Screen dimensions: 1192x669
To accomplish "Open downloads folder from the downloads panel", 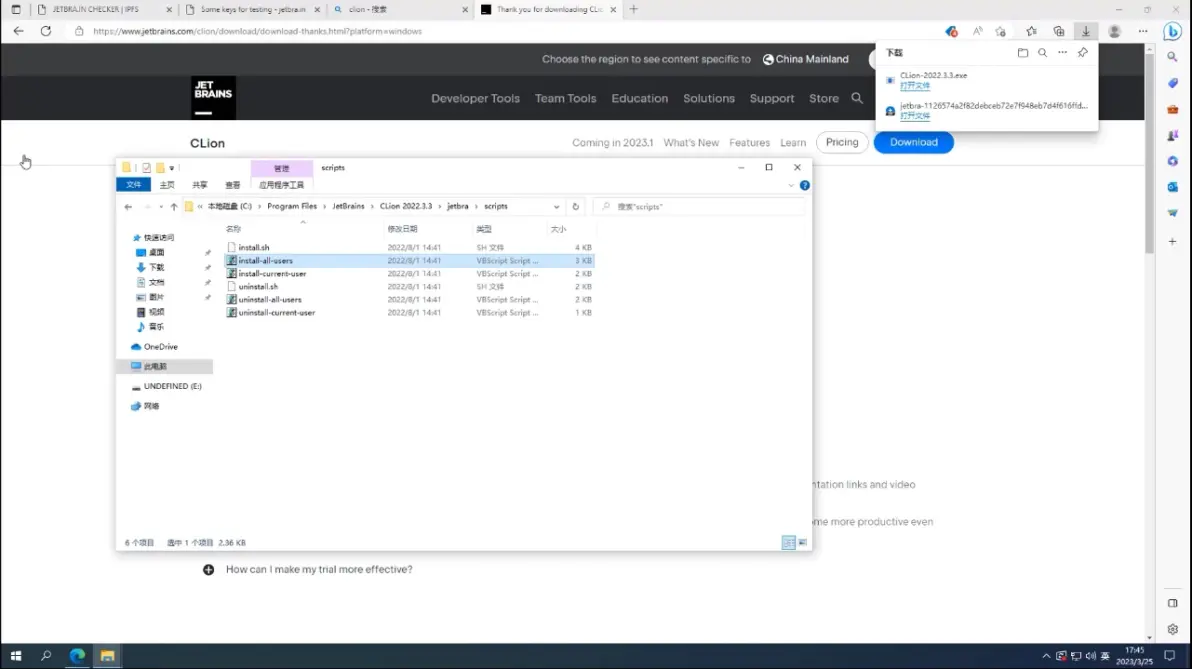I will tap(1022, 53).
